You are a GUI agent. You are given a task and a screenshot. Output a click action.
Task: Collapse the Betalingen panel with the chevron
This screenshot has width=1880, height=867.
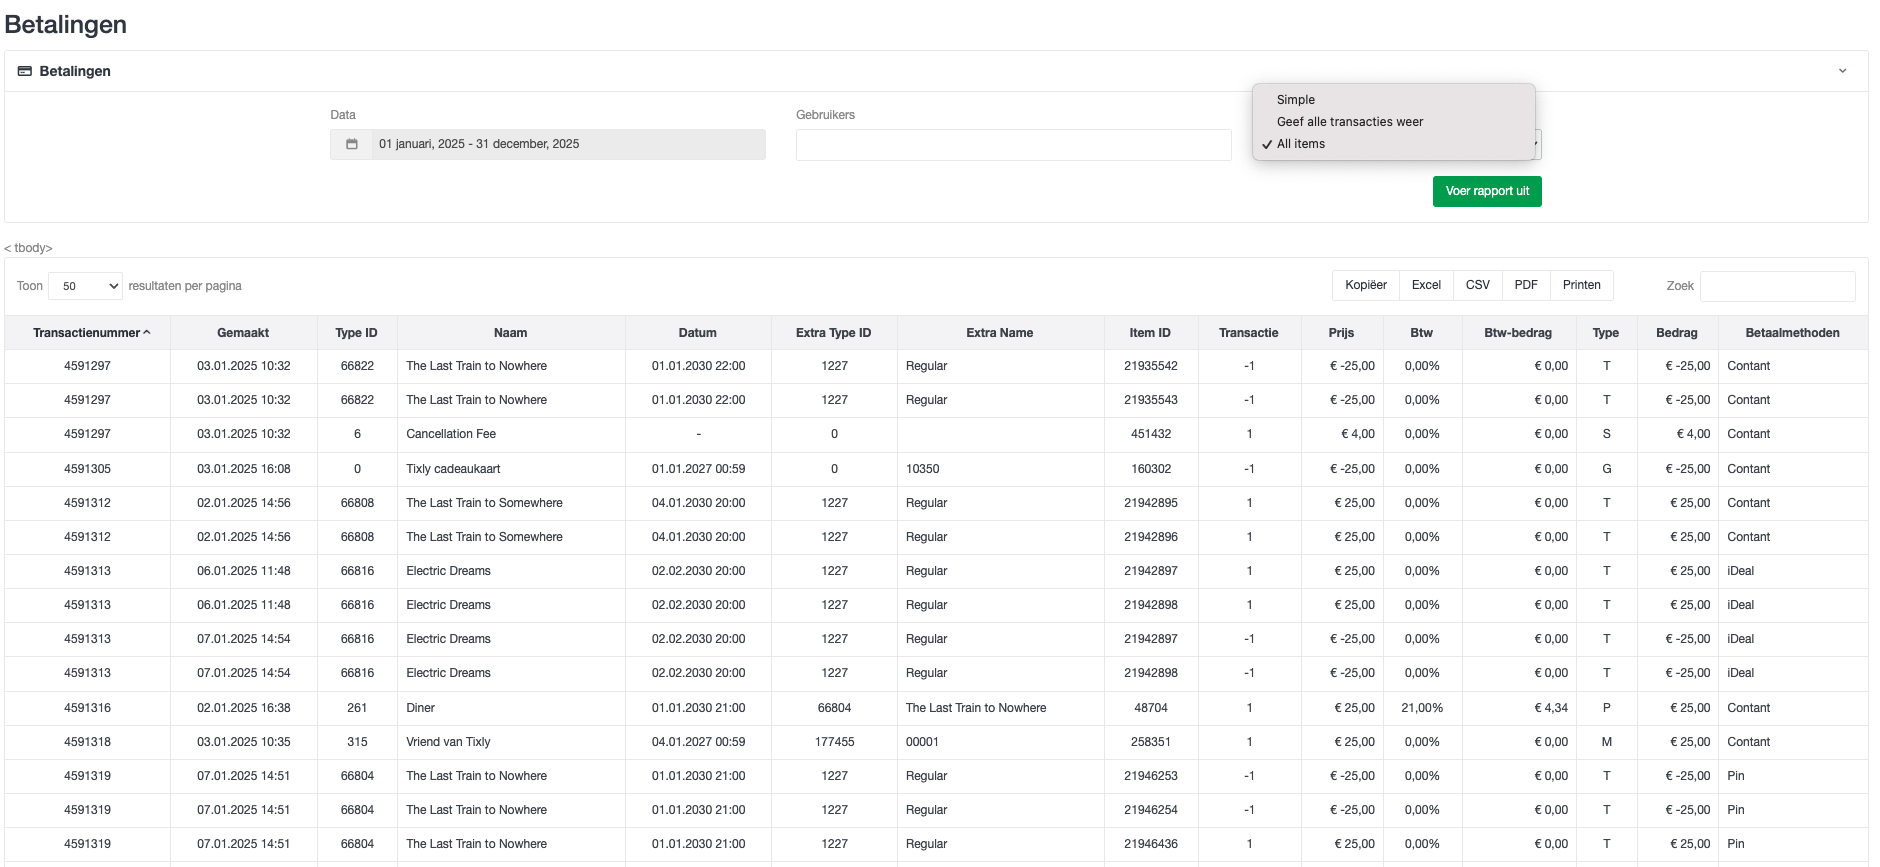(1842, 71)
